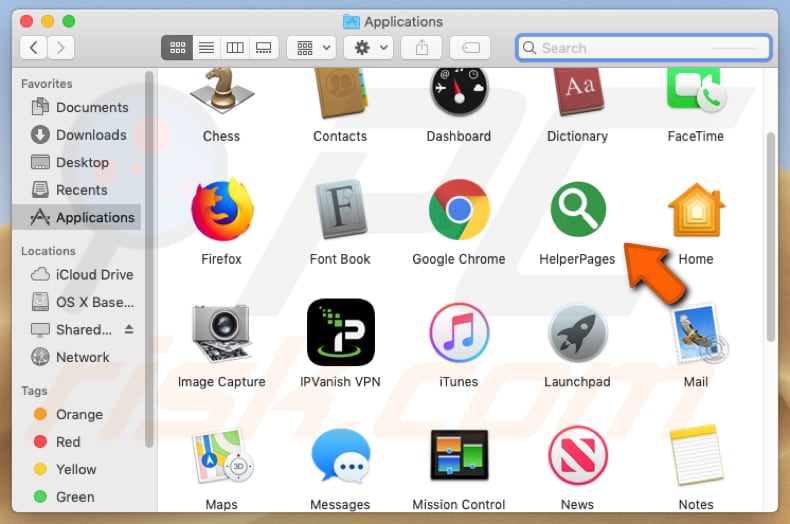Select the Image Capture icon
Screen dimensions: 790x524
[x=221, y=333]
